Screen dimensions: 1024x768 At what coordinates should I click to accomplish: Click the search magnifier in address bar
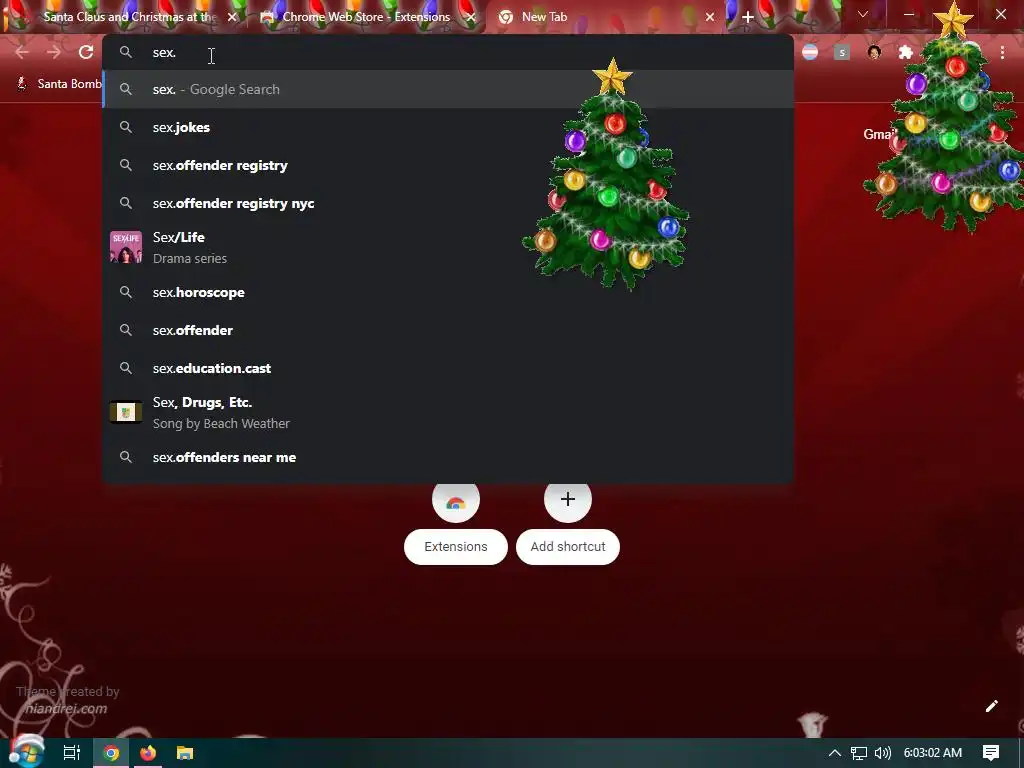pyautogui.click(x=126, y=52)
